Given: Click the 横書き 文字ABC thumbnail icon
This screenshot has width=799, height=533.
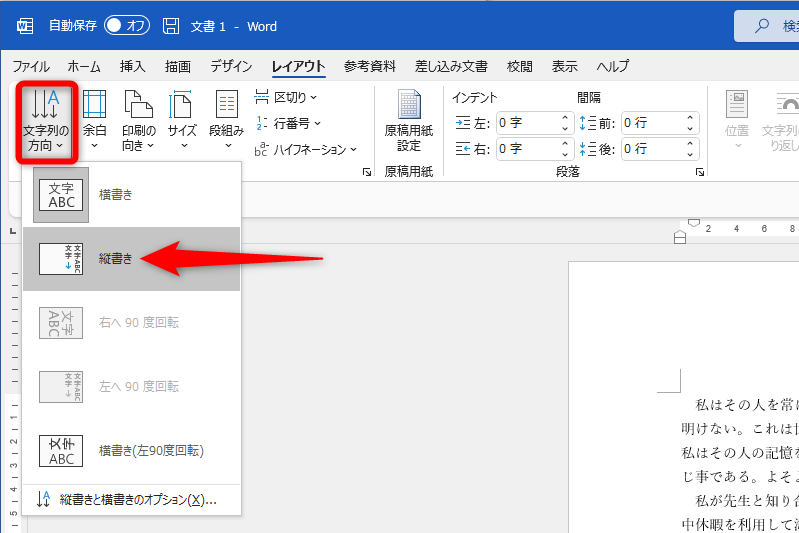Looking at the screenshot, I should (61, 195).
